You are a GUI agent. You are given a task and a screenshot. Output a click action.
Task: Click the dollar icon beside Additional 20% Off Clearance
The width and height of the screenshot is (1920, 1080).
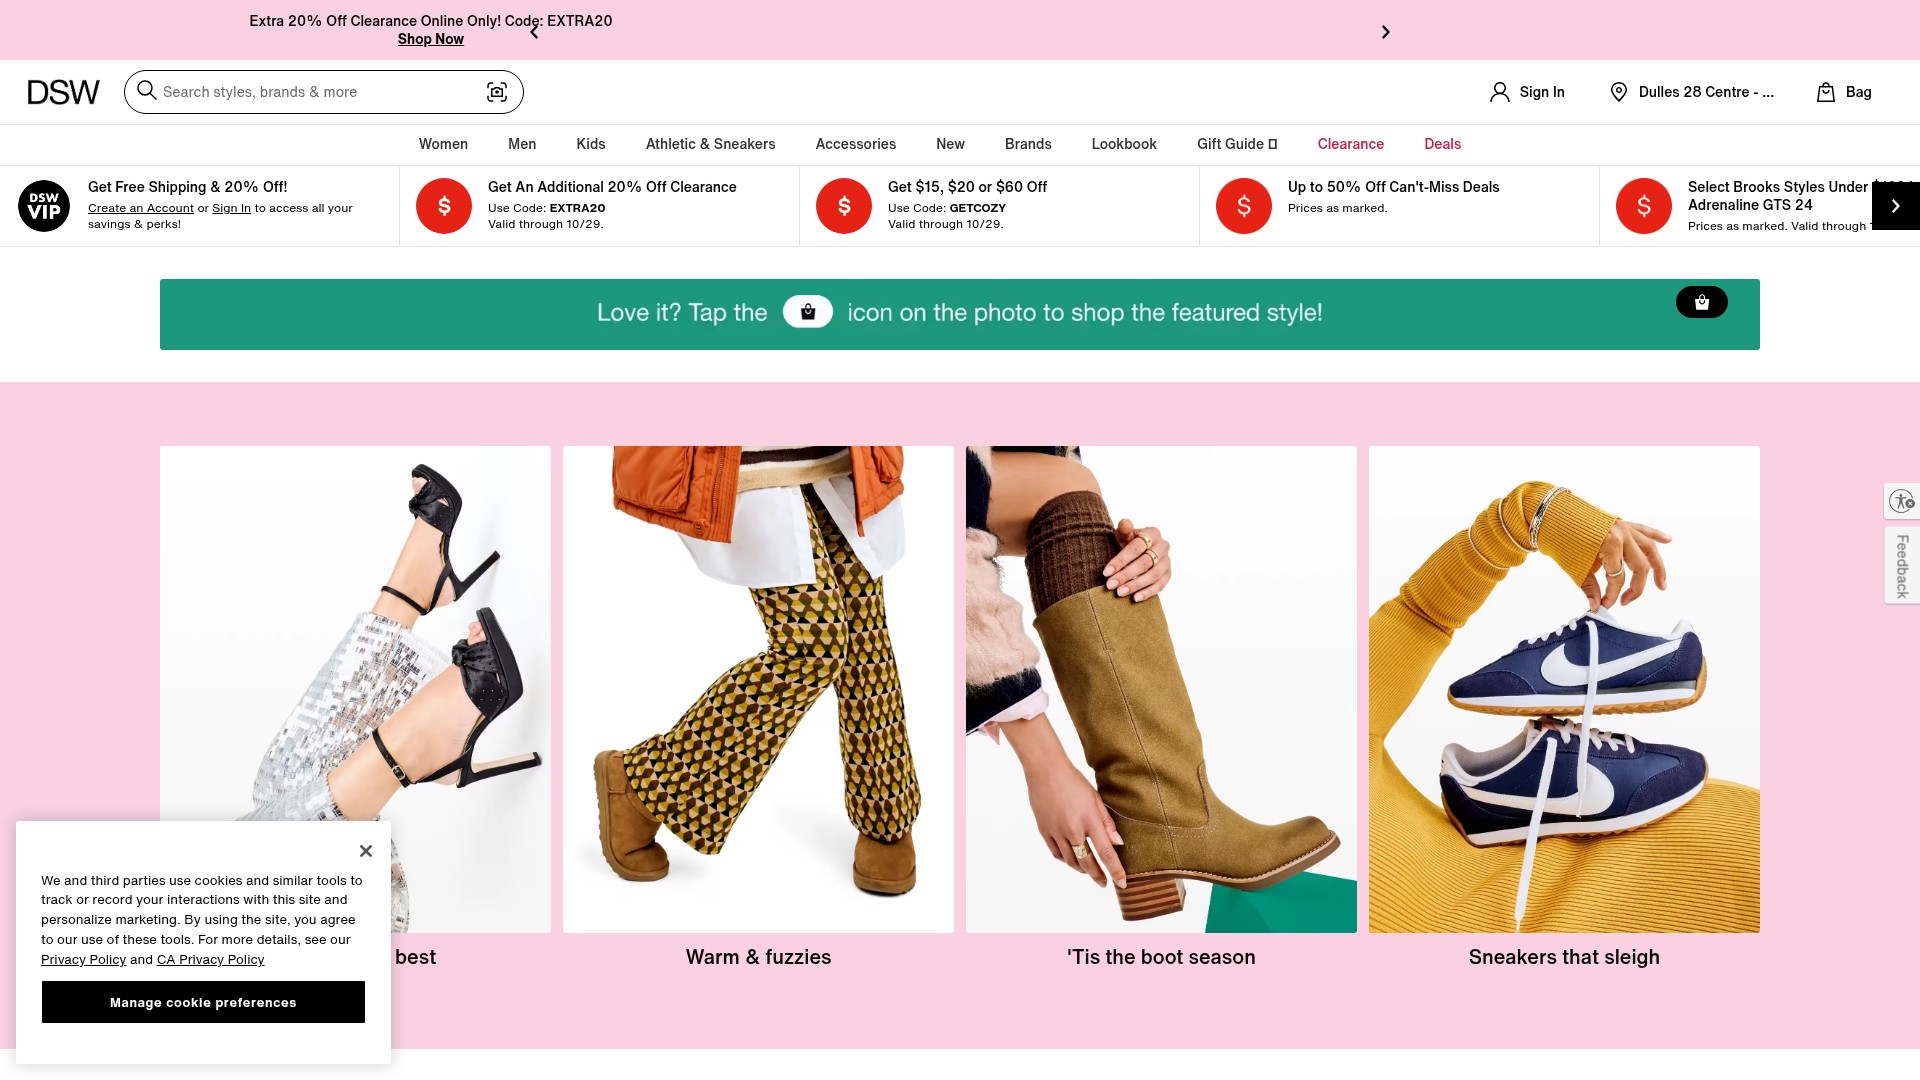(x=444, y=206)
